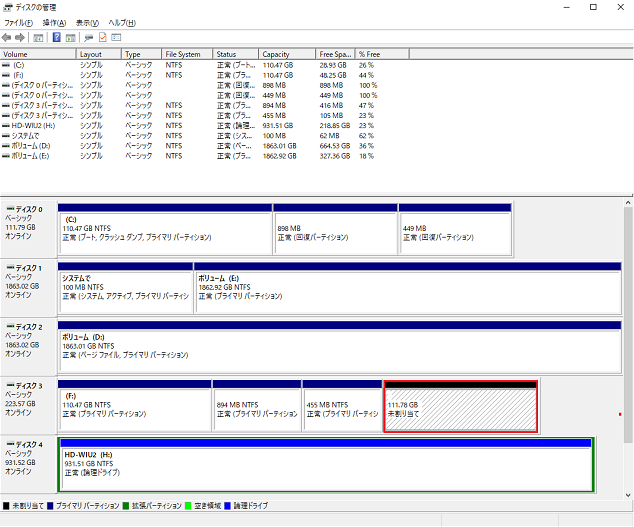Toggle the action pane toolbar icon
This screenshot has width=634, height=527.
70,38
